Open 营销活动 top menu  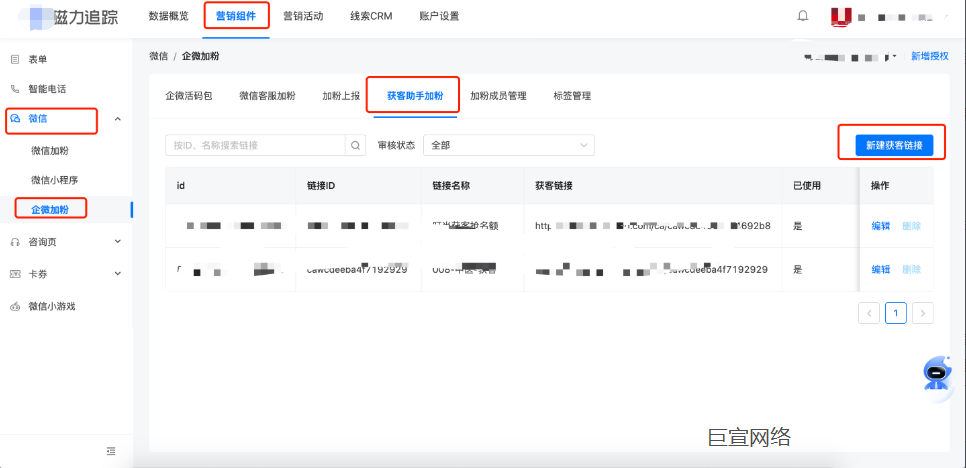(303, 16)
